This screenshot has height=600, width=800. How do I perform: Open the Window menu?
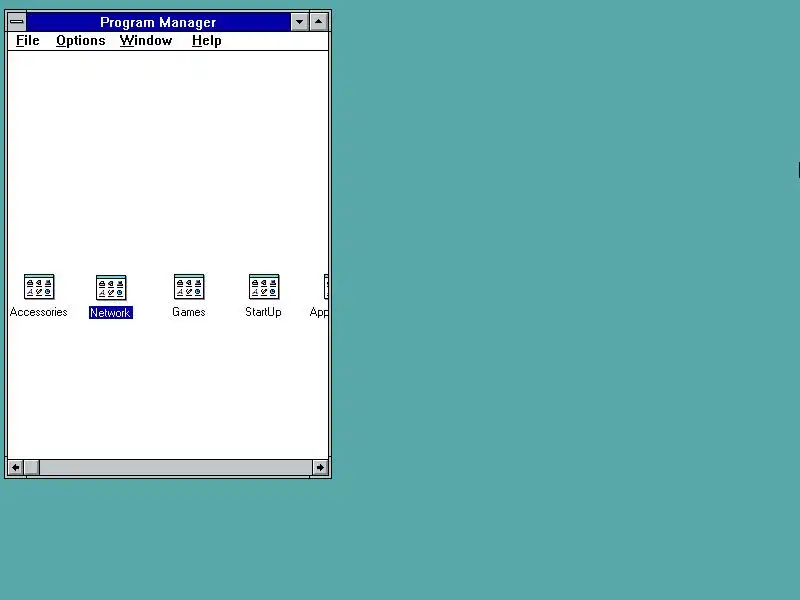coord(146,41)
